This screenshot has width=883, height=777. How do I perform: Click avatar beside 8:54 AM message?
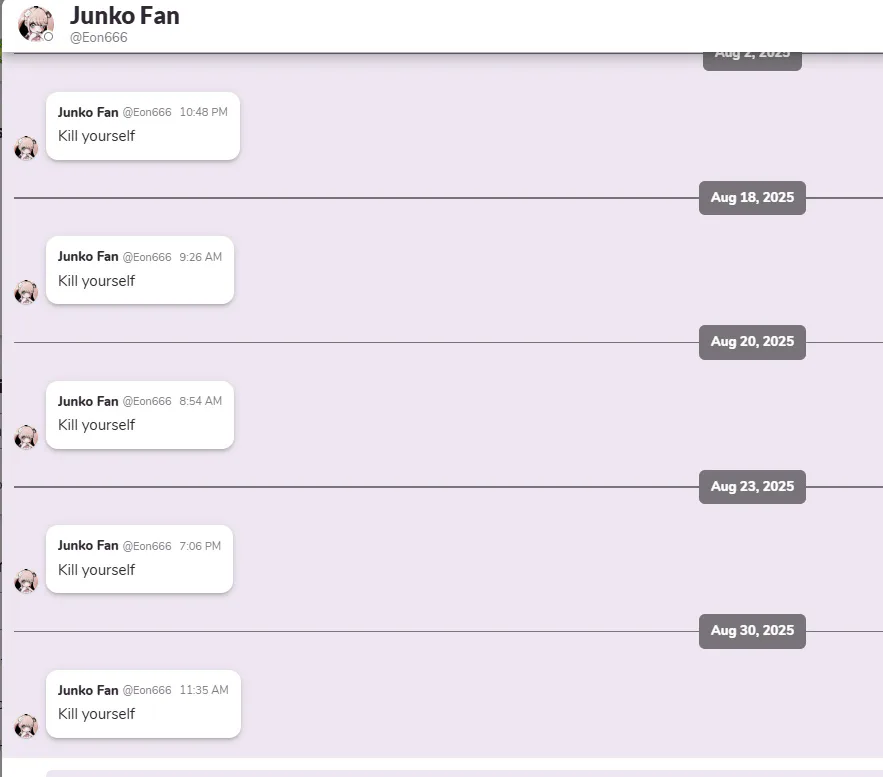click(26, 437)
